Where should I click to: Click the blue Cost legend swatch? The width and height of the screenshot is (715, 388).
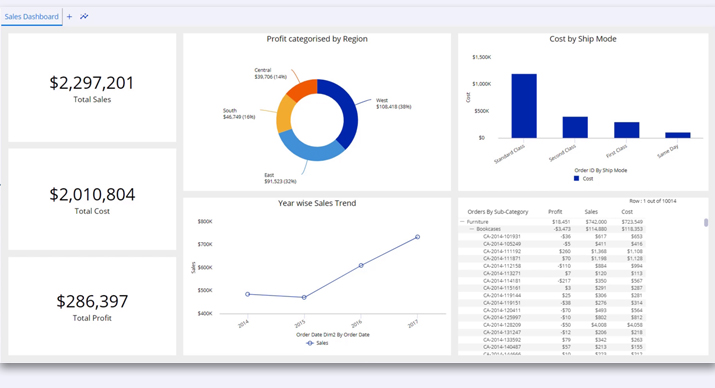click(576, 179)
